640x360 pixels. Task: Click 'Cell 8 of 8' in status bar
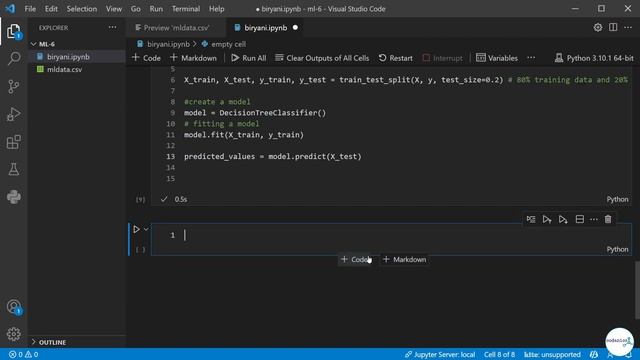[x=499, y=355]
